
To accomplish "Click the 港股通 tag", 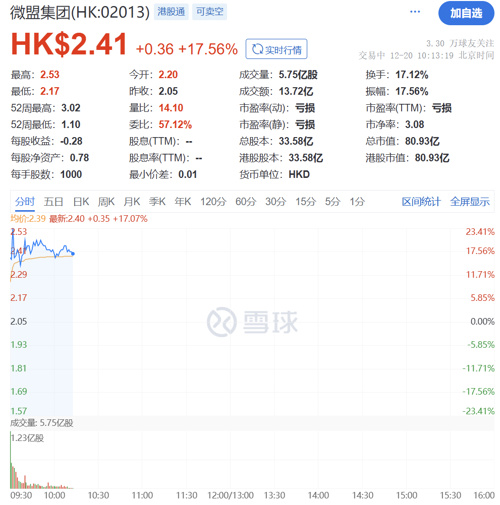I will click(171, 12).
